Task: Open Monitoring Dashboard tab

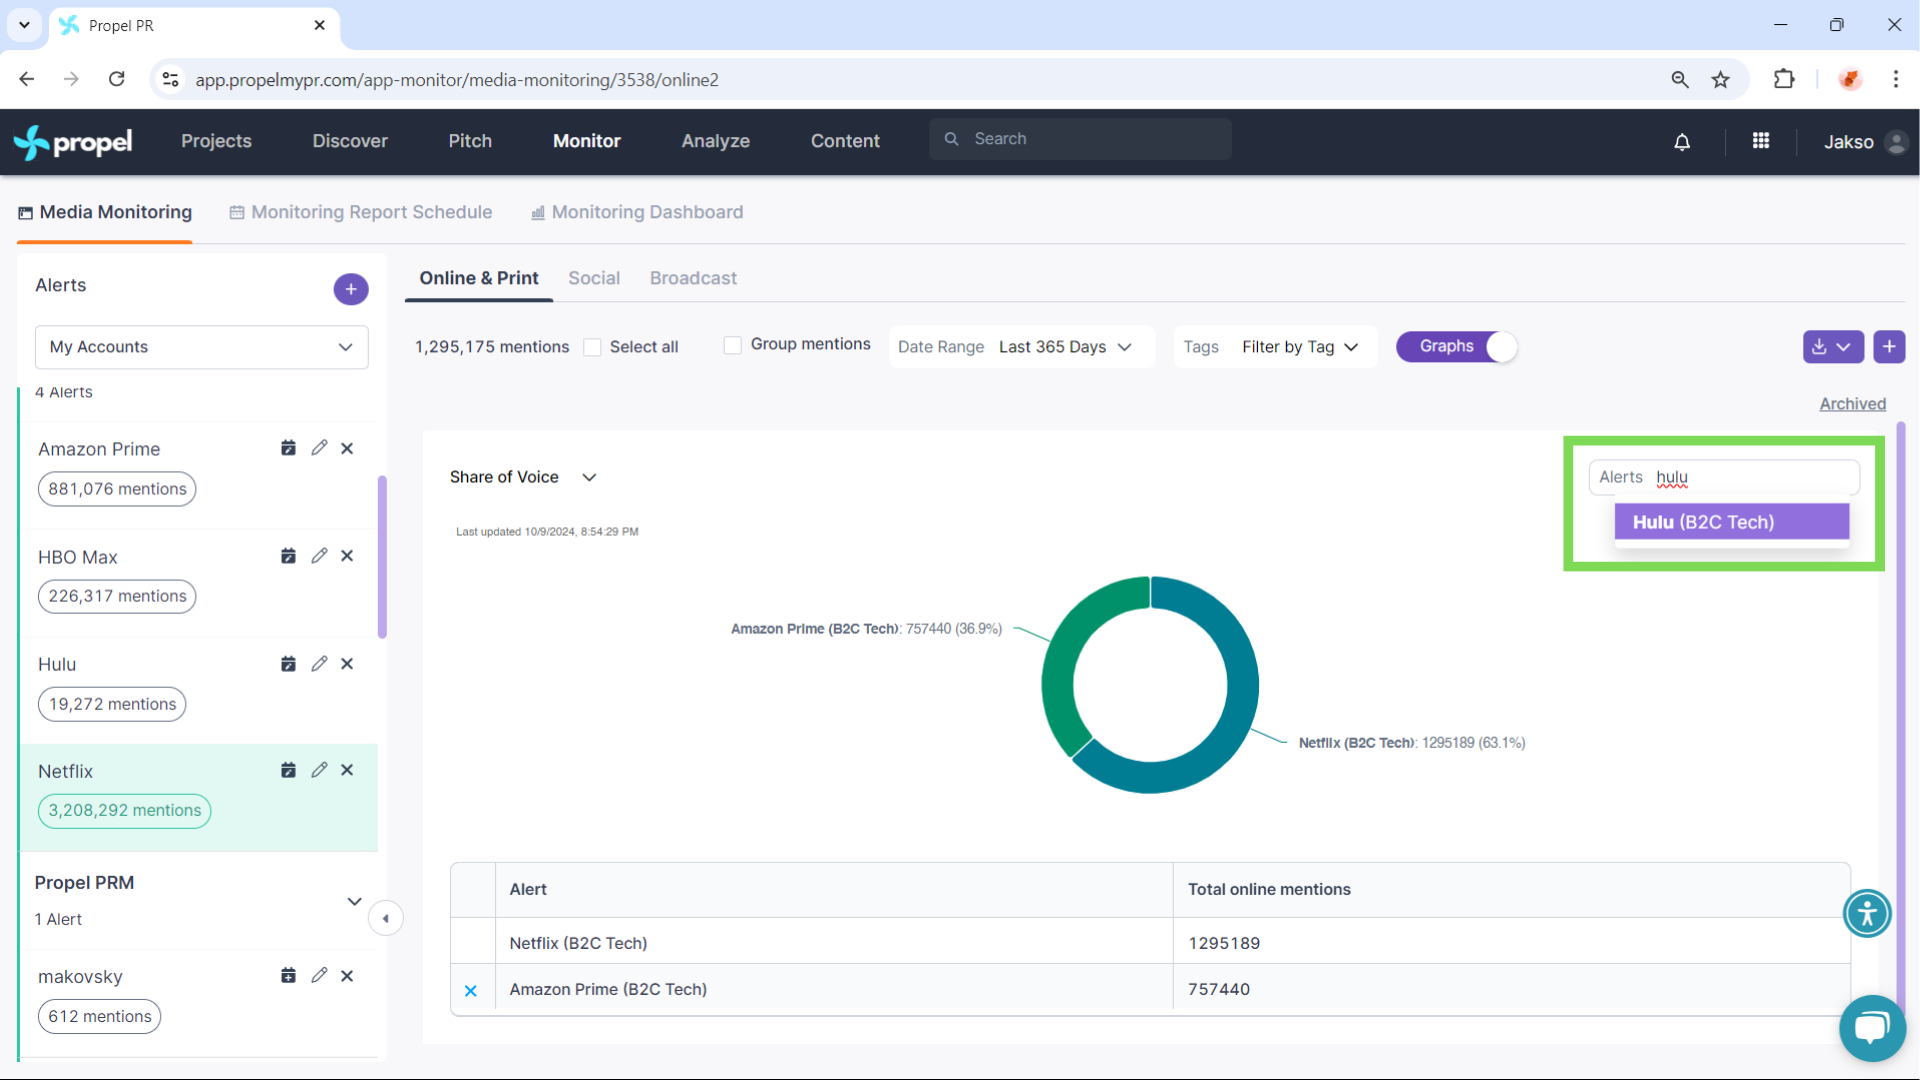Action: [x=637, y=212]
